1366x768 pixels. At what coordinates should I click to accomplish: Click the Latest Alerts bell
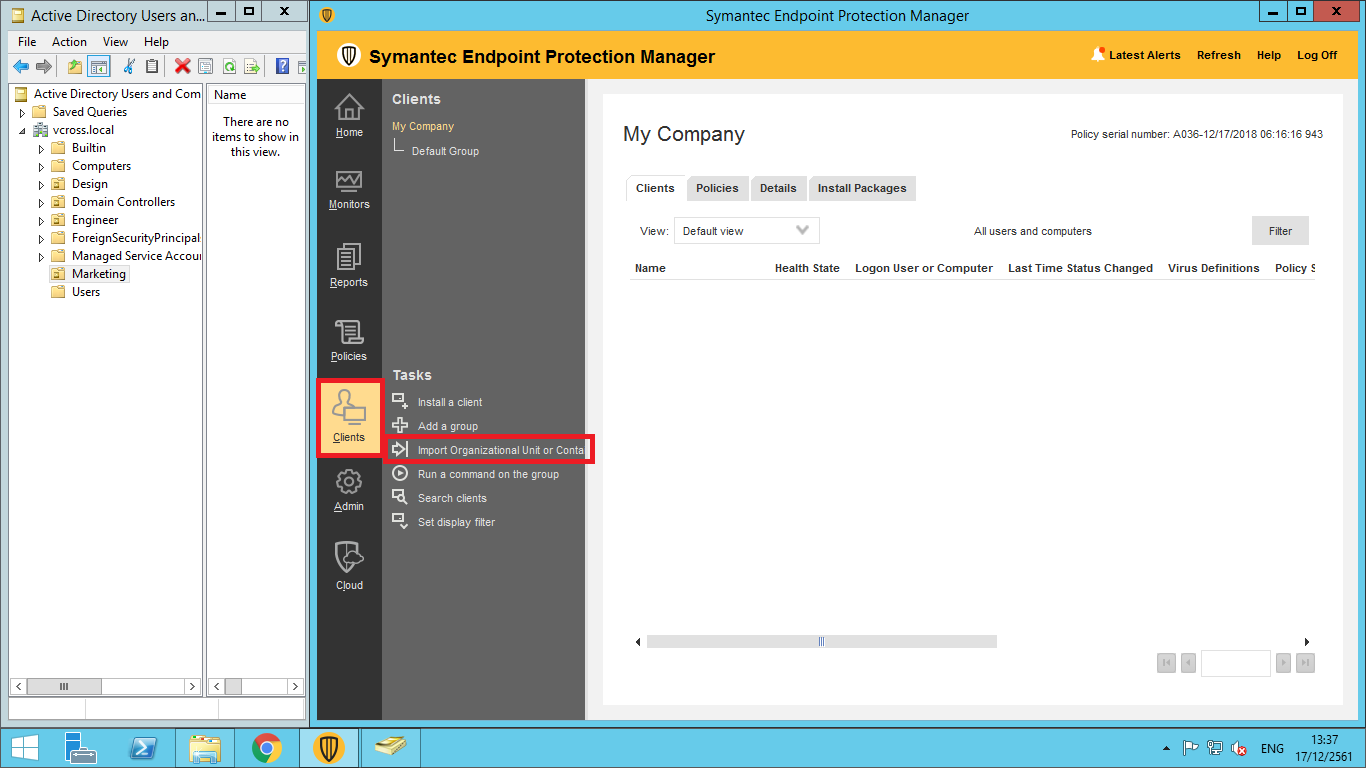[1099, 55]
